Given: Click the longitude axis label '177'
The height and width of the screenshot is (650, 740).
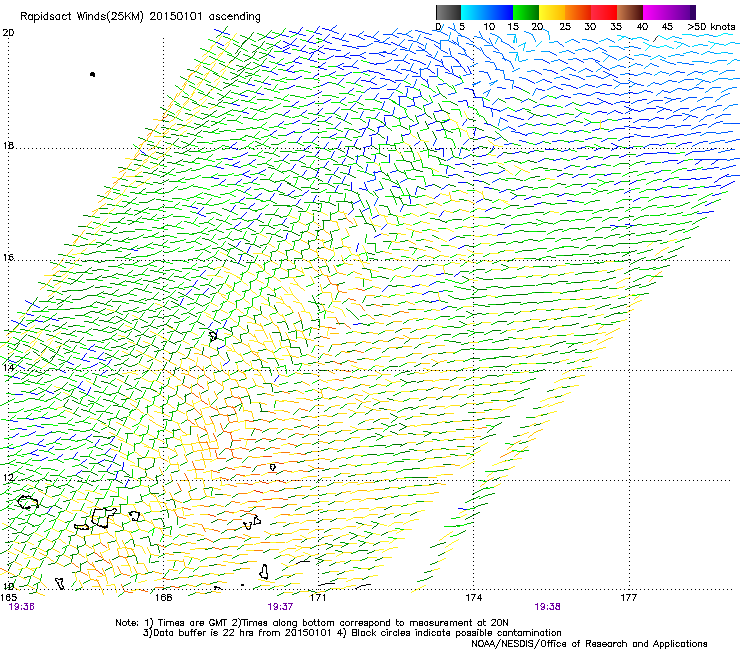Looking at the screenshot, I should 629,597.
